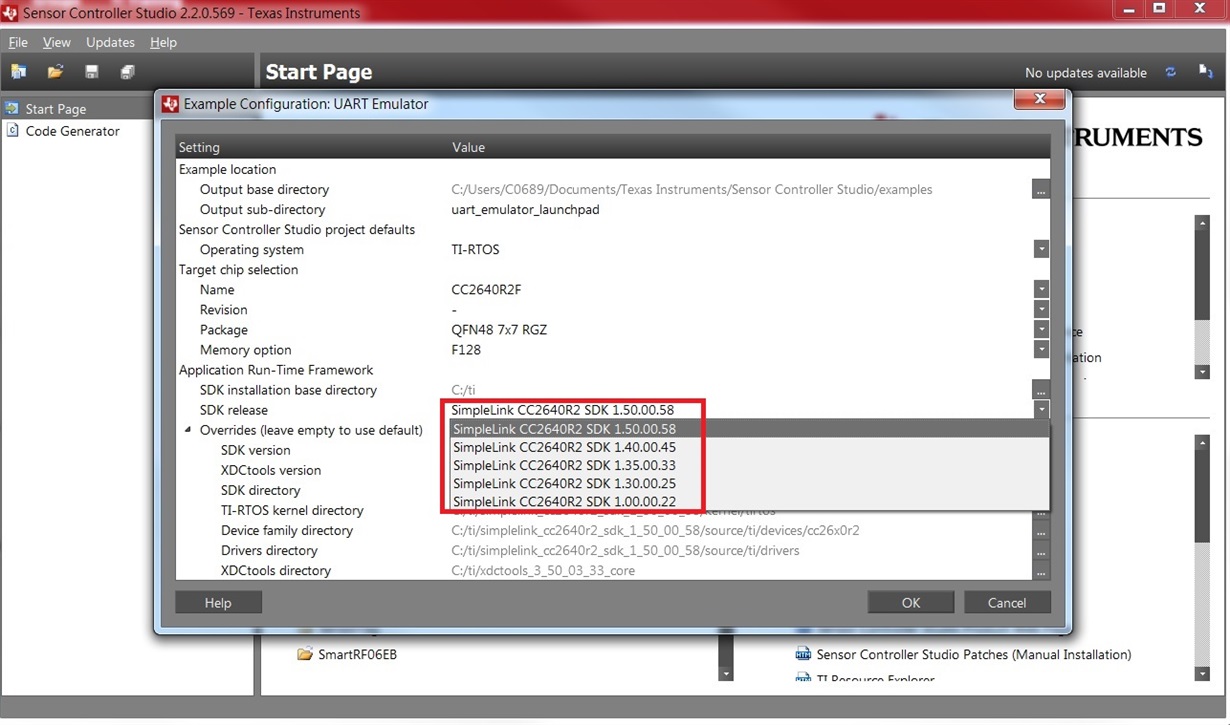This screenshot has width=1230, height=725.
Task: Click the Start Page upper right scrollbar down arrow
Action: click(1202, 371)
